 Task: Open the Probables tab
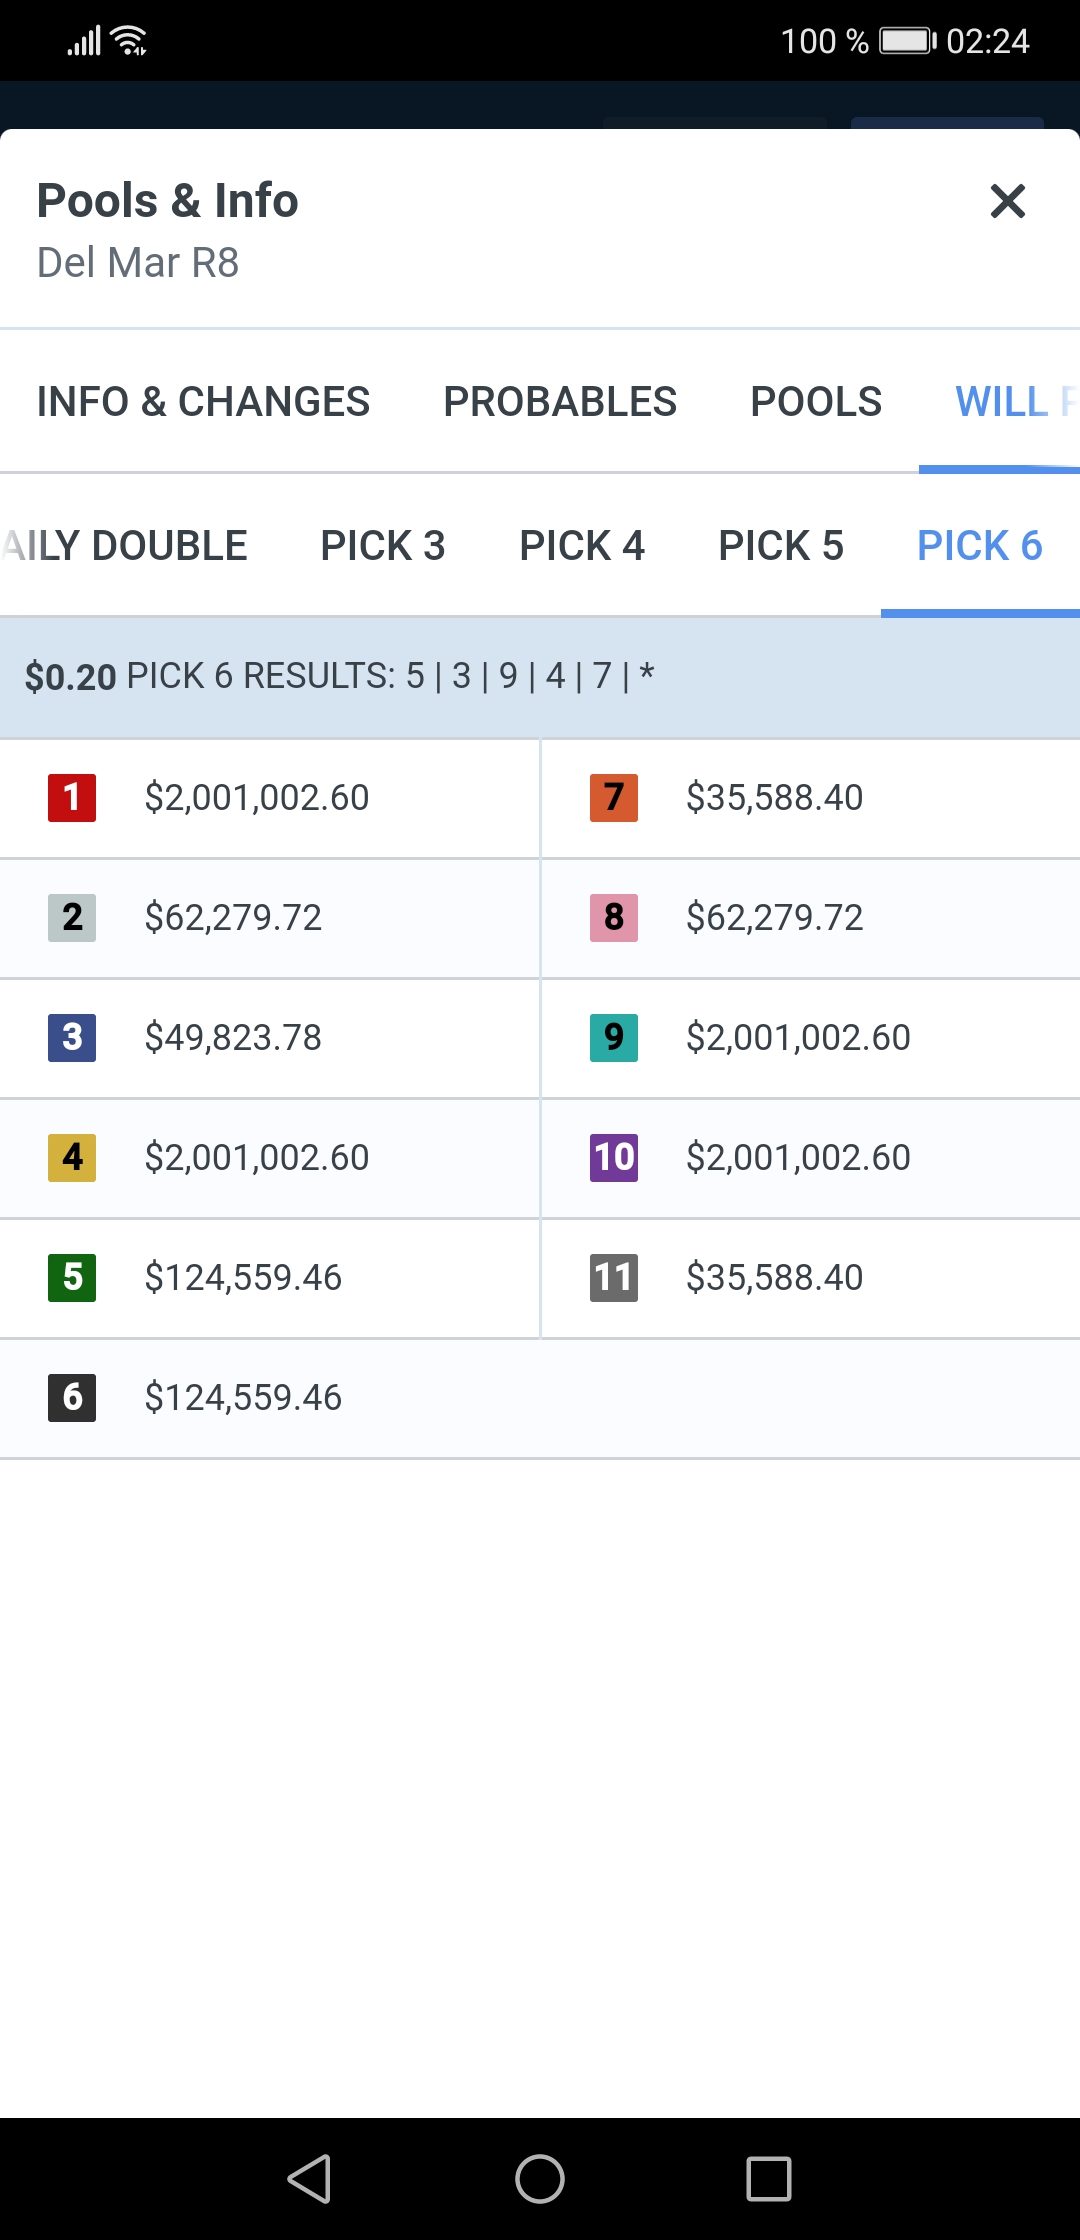560,402
